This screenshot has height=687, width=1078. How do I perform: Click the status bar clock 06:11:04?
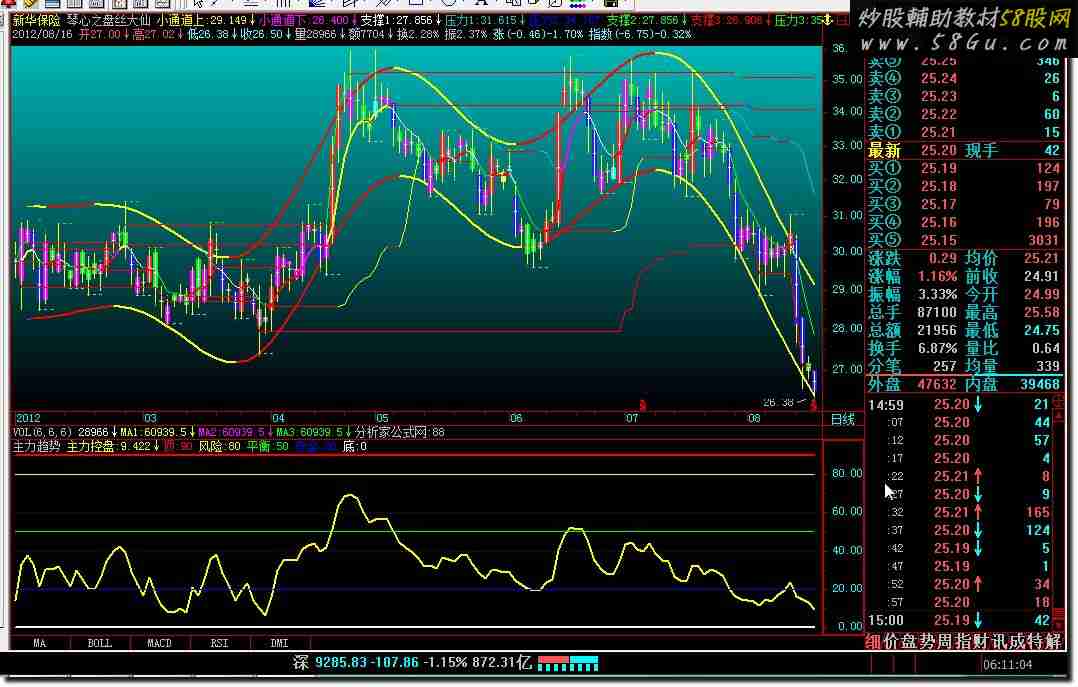[x=1007, y=664]
